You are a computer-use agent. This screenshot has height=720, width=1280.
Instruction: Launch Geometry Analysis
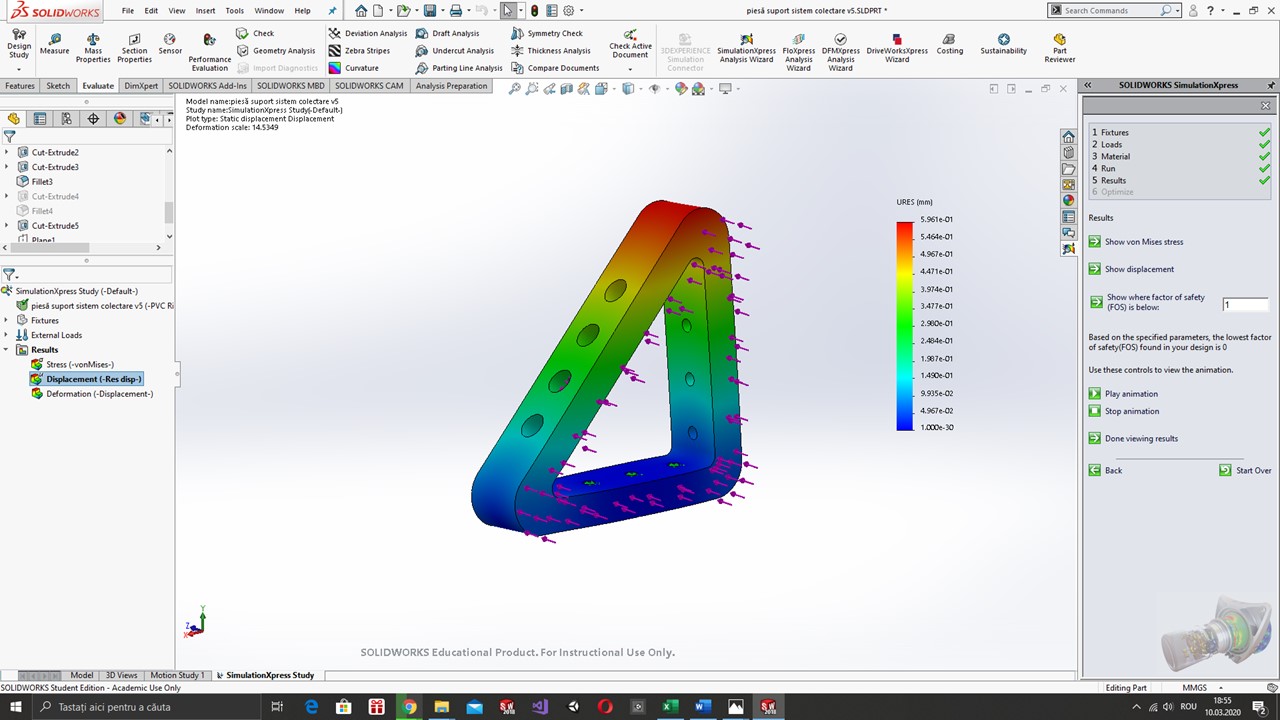(x=276, y=51)
